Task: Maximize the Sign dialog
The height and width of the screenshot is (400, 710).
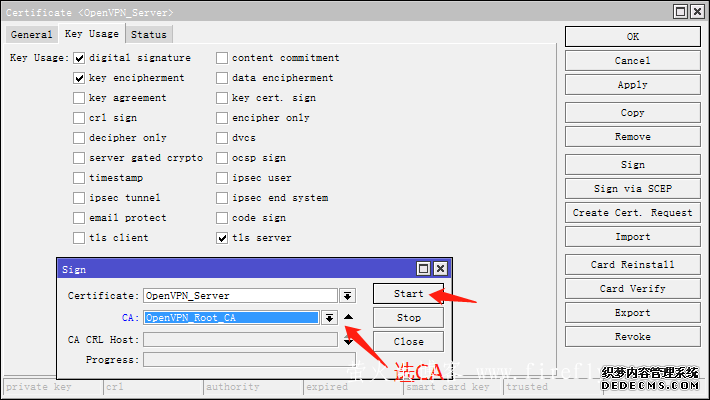Action: 423,269
